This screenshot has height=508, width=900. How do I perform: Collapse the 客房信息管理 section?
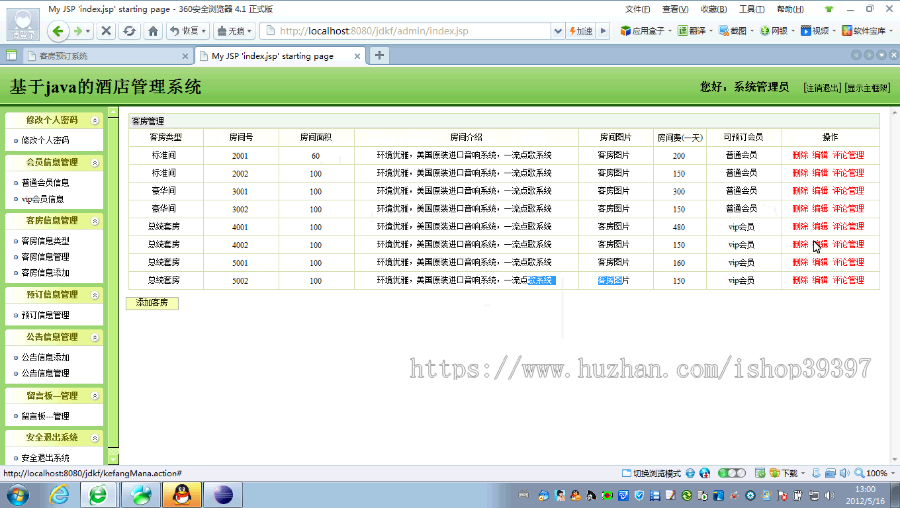tap(95, 221)
